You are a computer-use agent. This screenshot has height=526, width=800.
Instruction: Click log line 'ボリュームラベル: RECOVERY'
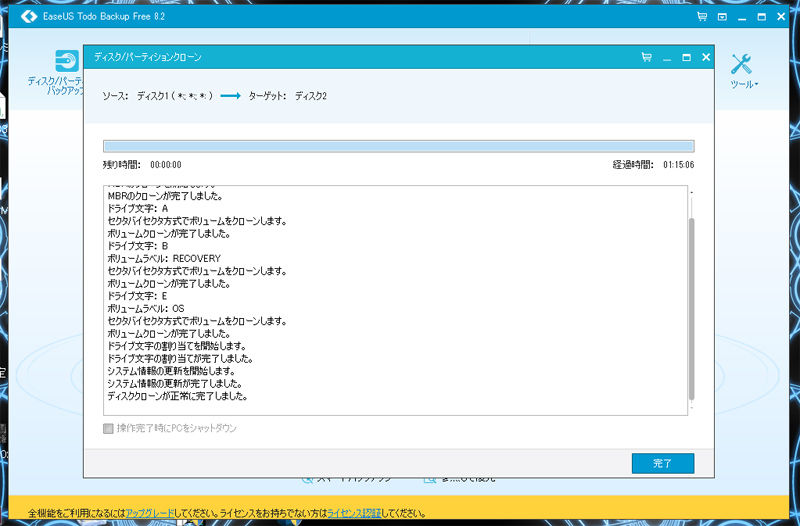click(x=164, y=259)
